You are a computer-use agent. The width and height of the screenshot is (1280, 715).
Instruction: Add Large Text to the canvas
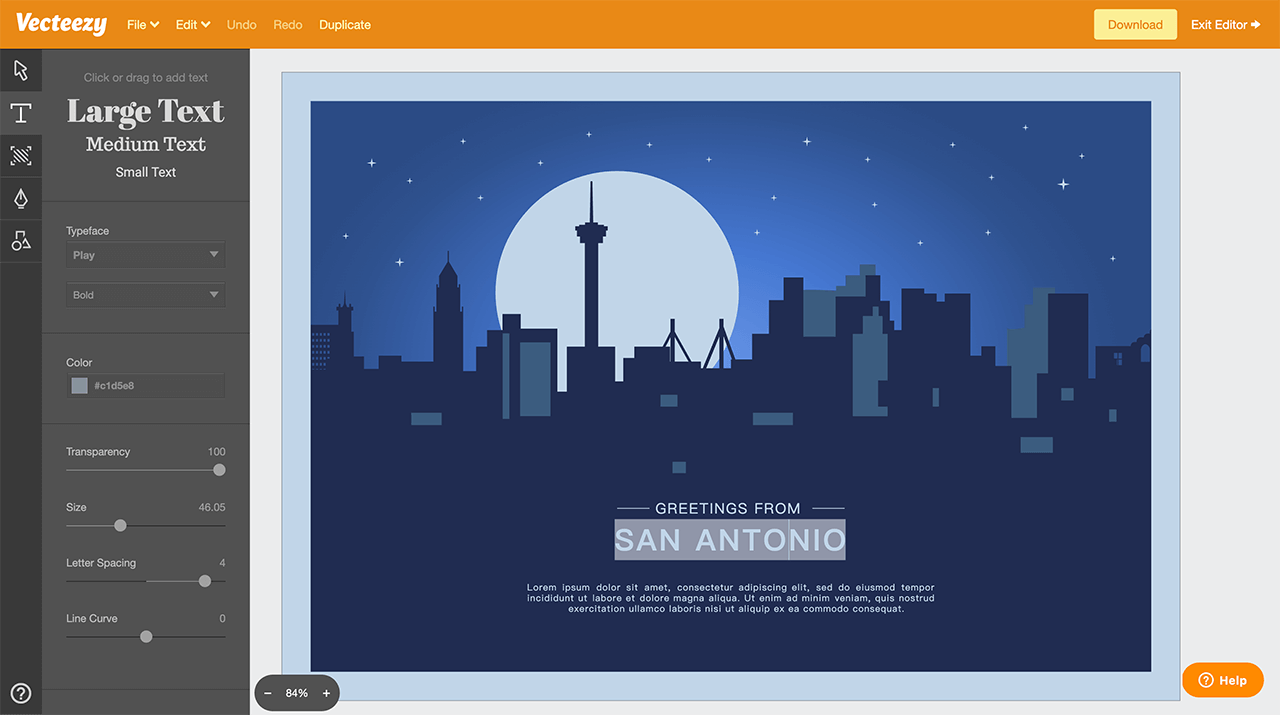click(x=145, y=112)
